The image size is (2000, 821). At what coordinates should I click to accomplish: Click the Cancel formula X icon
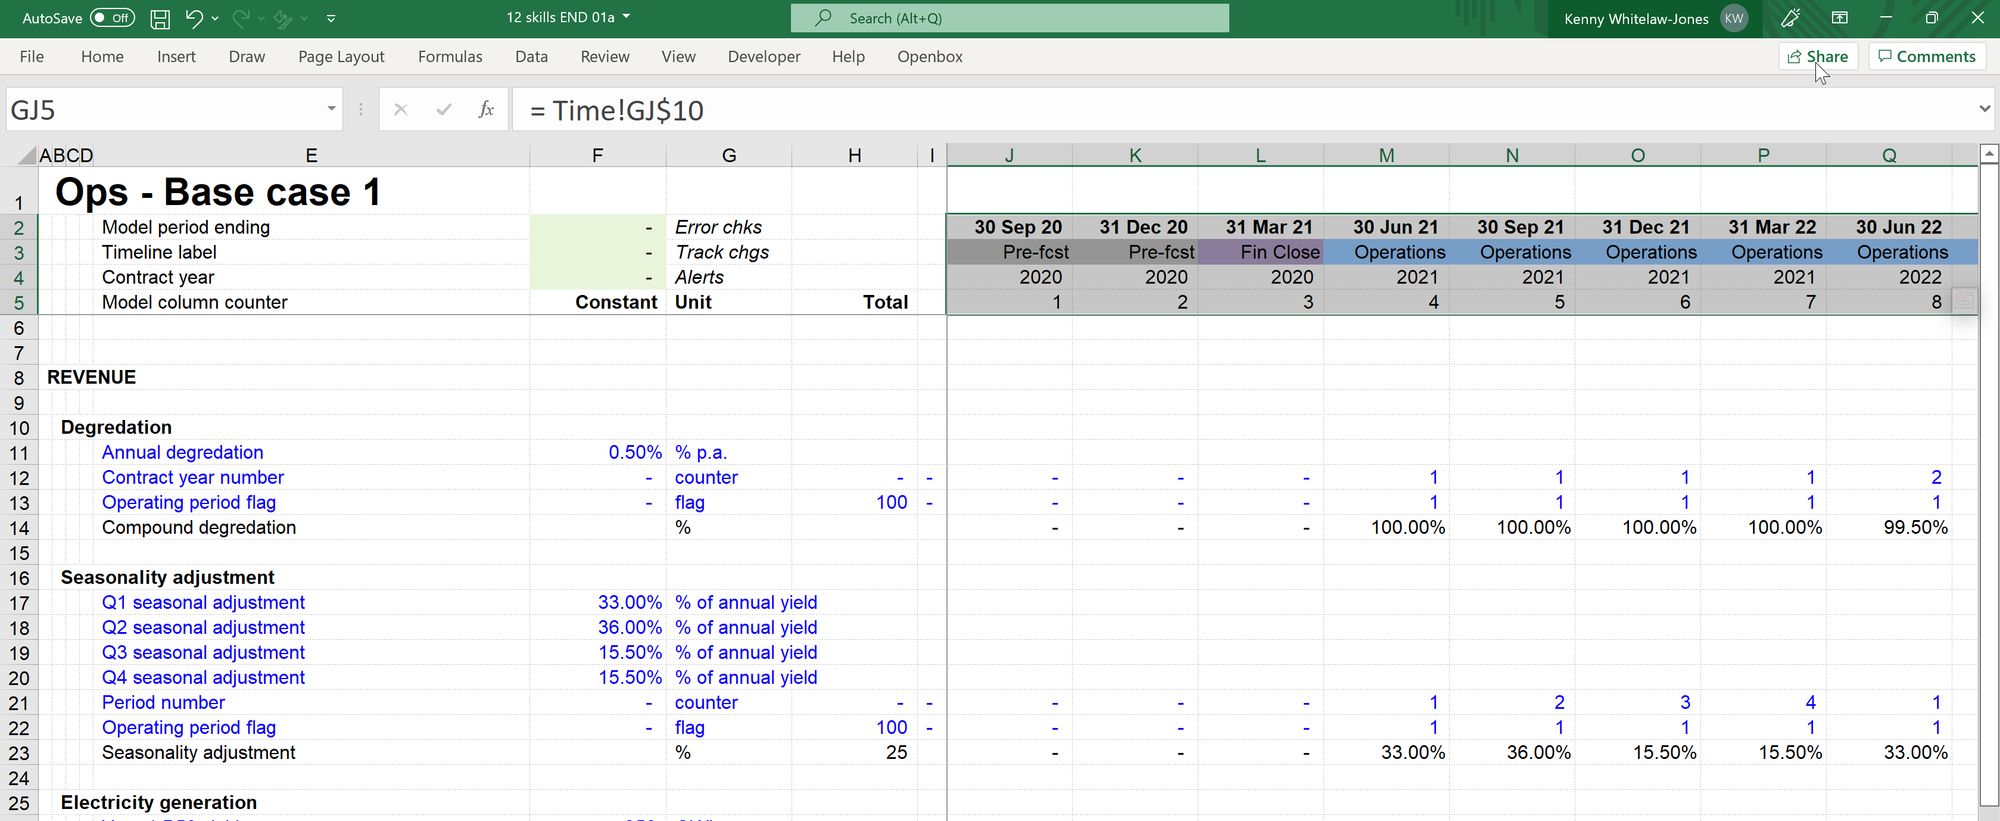coord(401,109)
